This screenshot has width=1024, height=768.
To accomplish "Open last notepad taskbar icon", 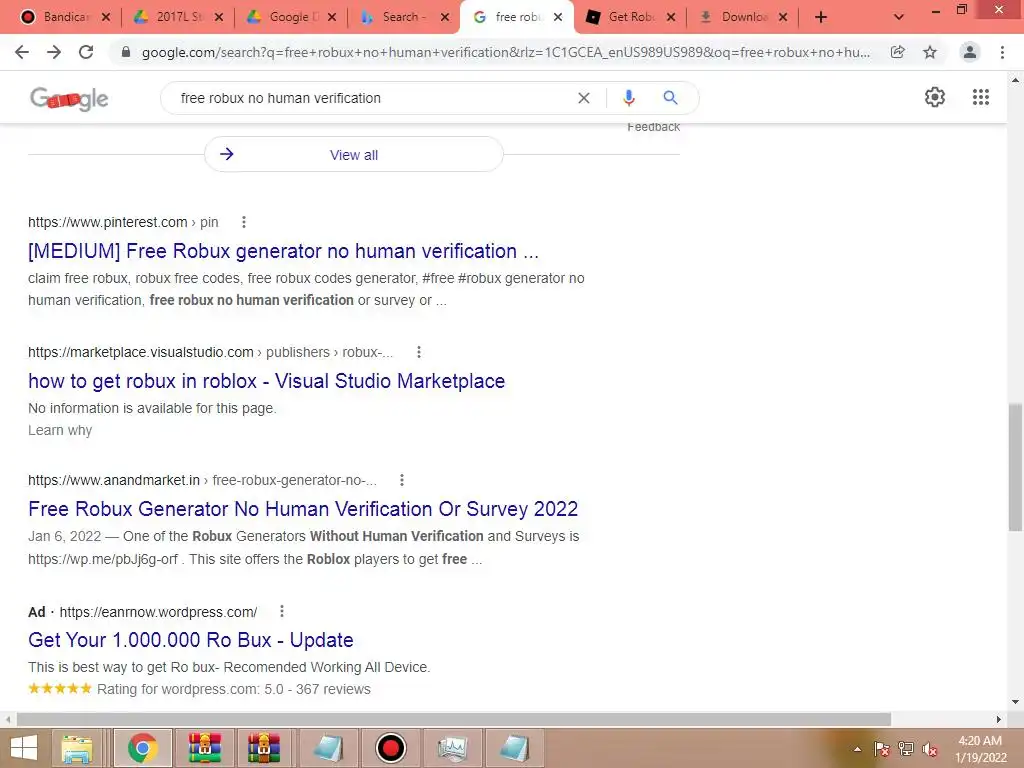I will 514,748.
